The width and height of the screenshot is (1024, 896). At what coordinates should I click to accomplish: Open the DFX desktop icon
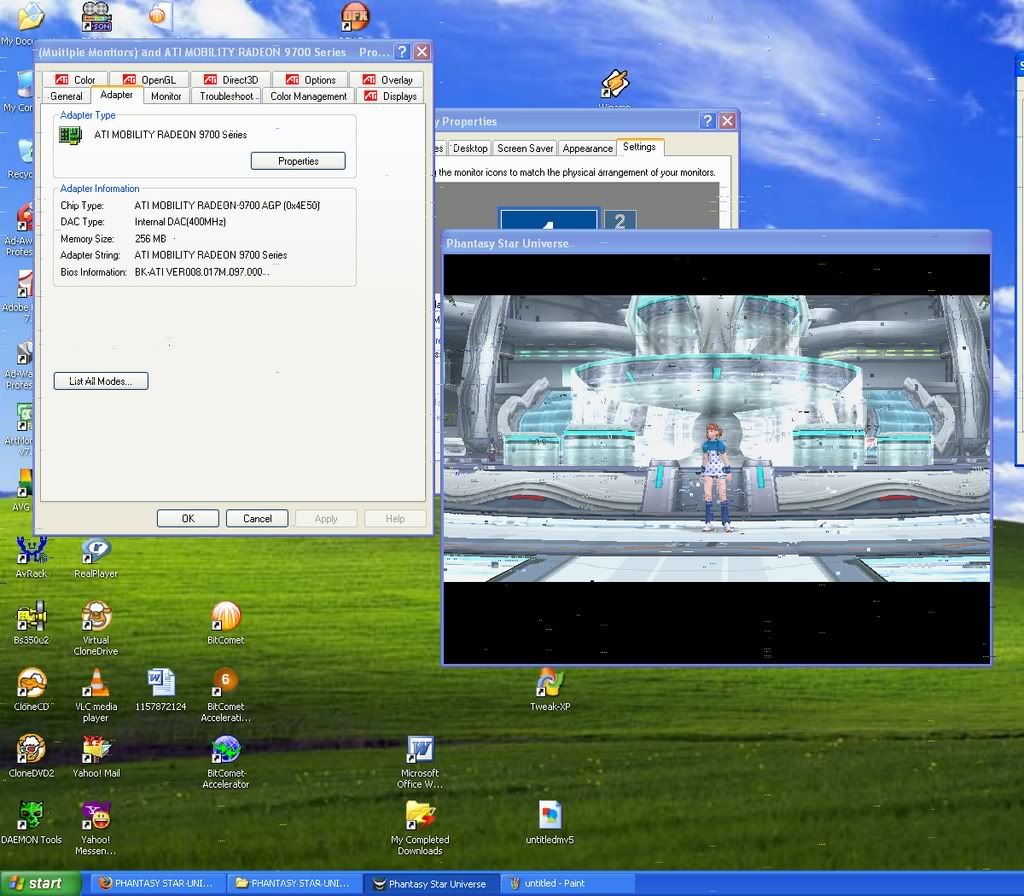[x=355, y=18]
